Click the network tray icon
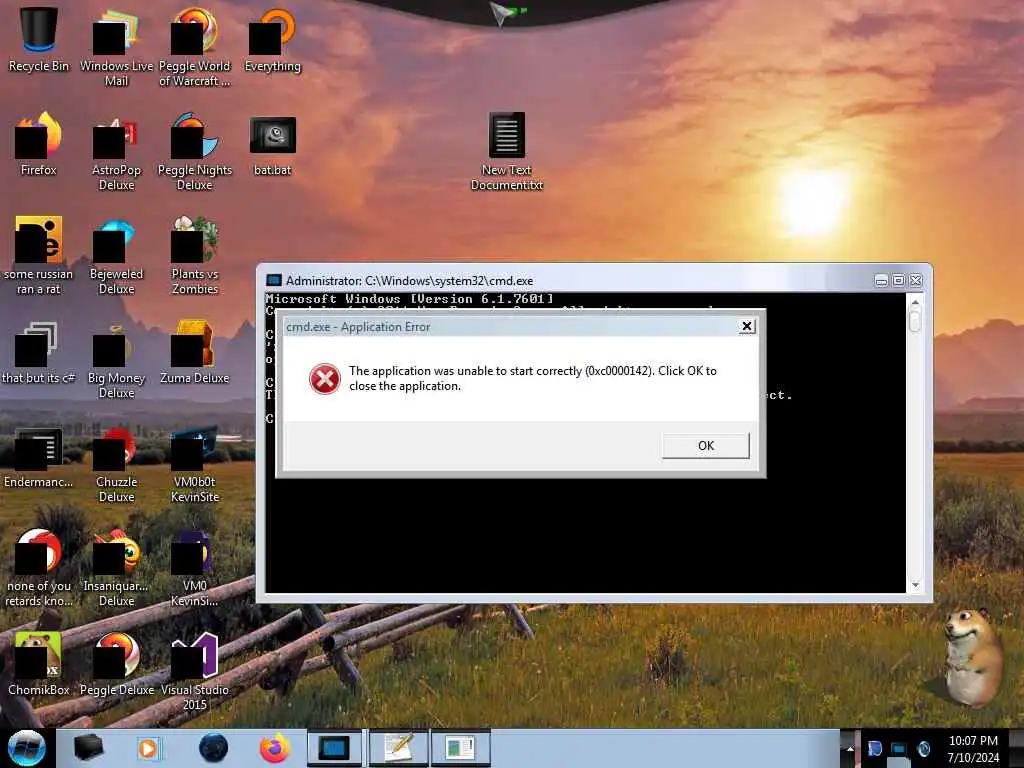This screenshot has width=1024, height=768. tap(899, 749)
